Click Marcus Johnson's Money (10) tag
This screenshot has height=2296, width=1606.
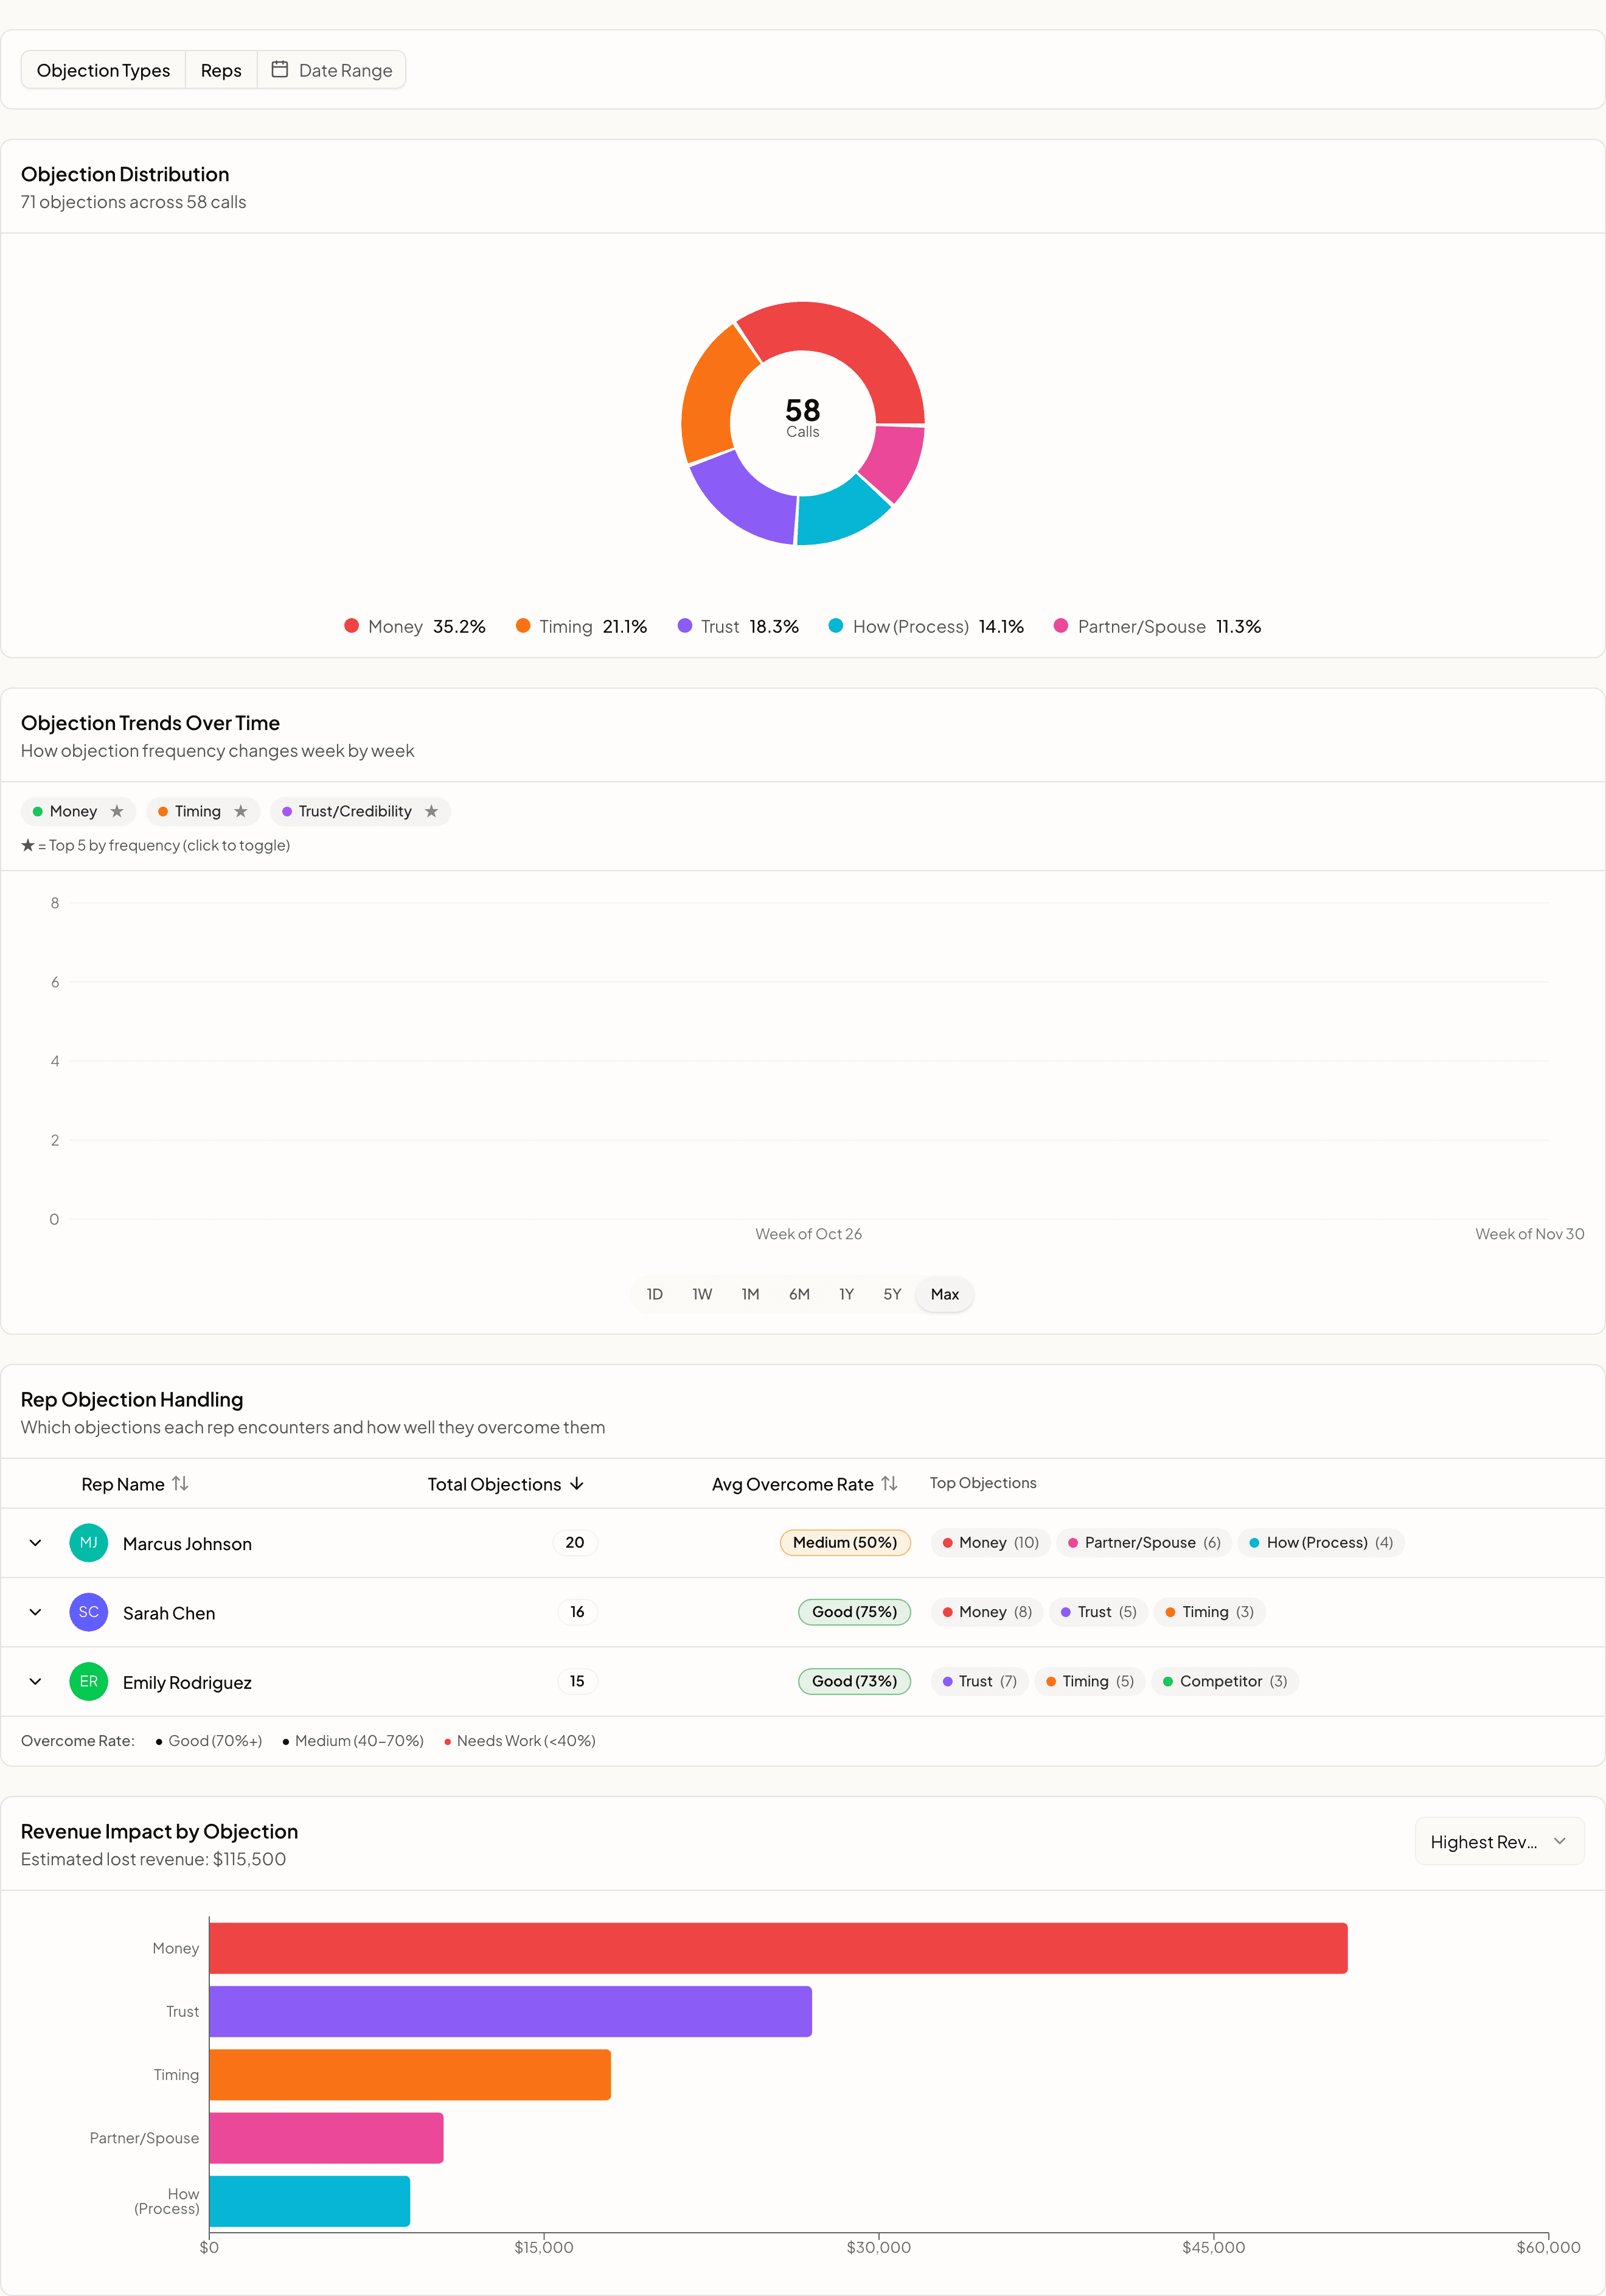(990, 1542)
